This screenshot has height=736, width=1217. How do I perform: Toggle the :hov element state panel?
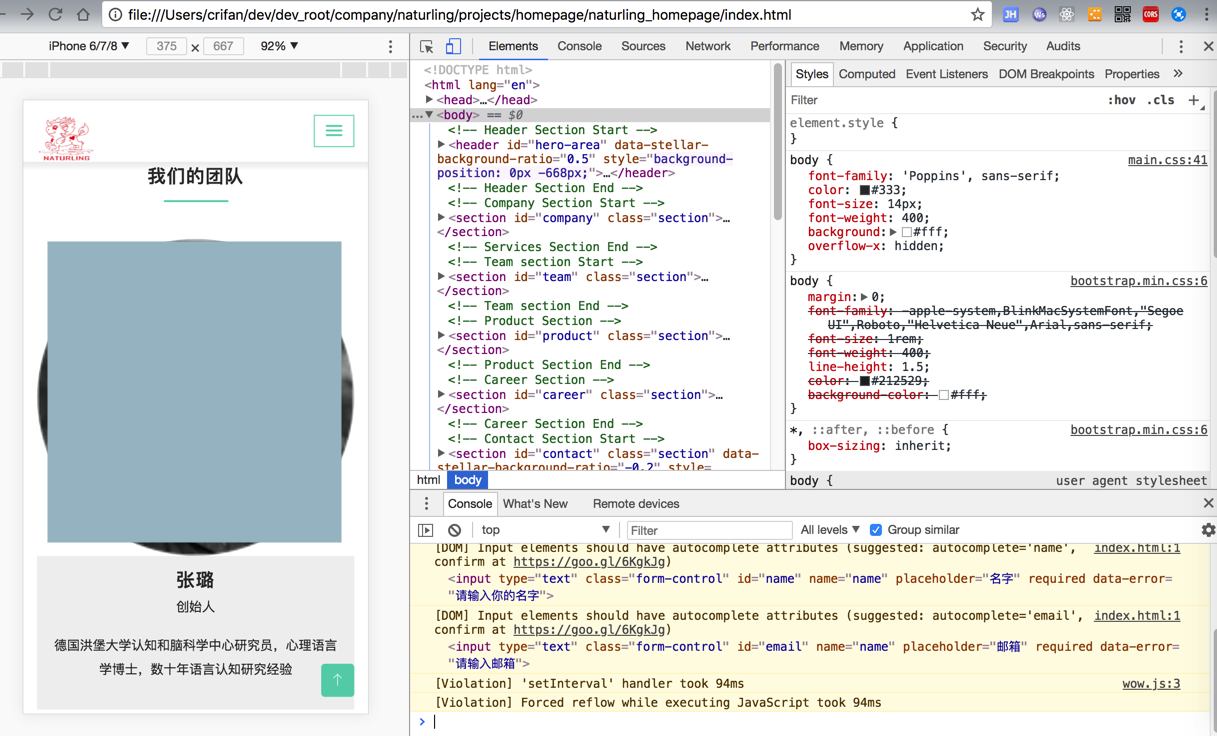1121,100
